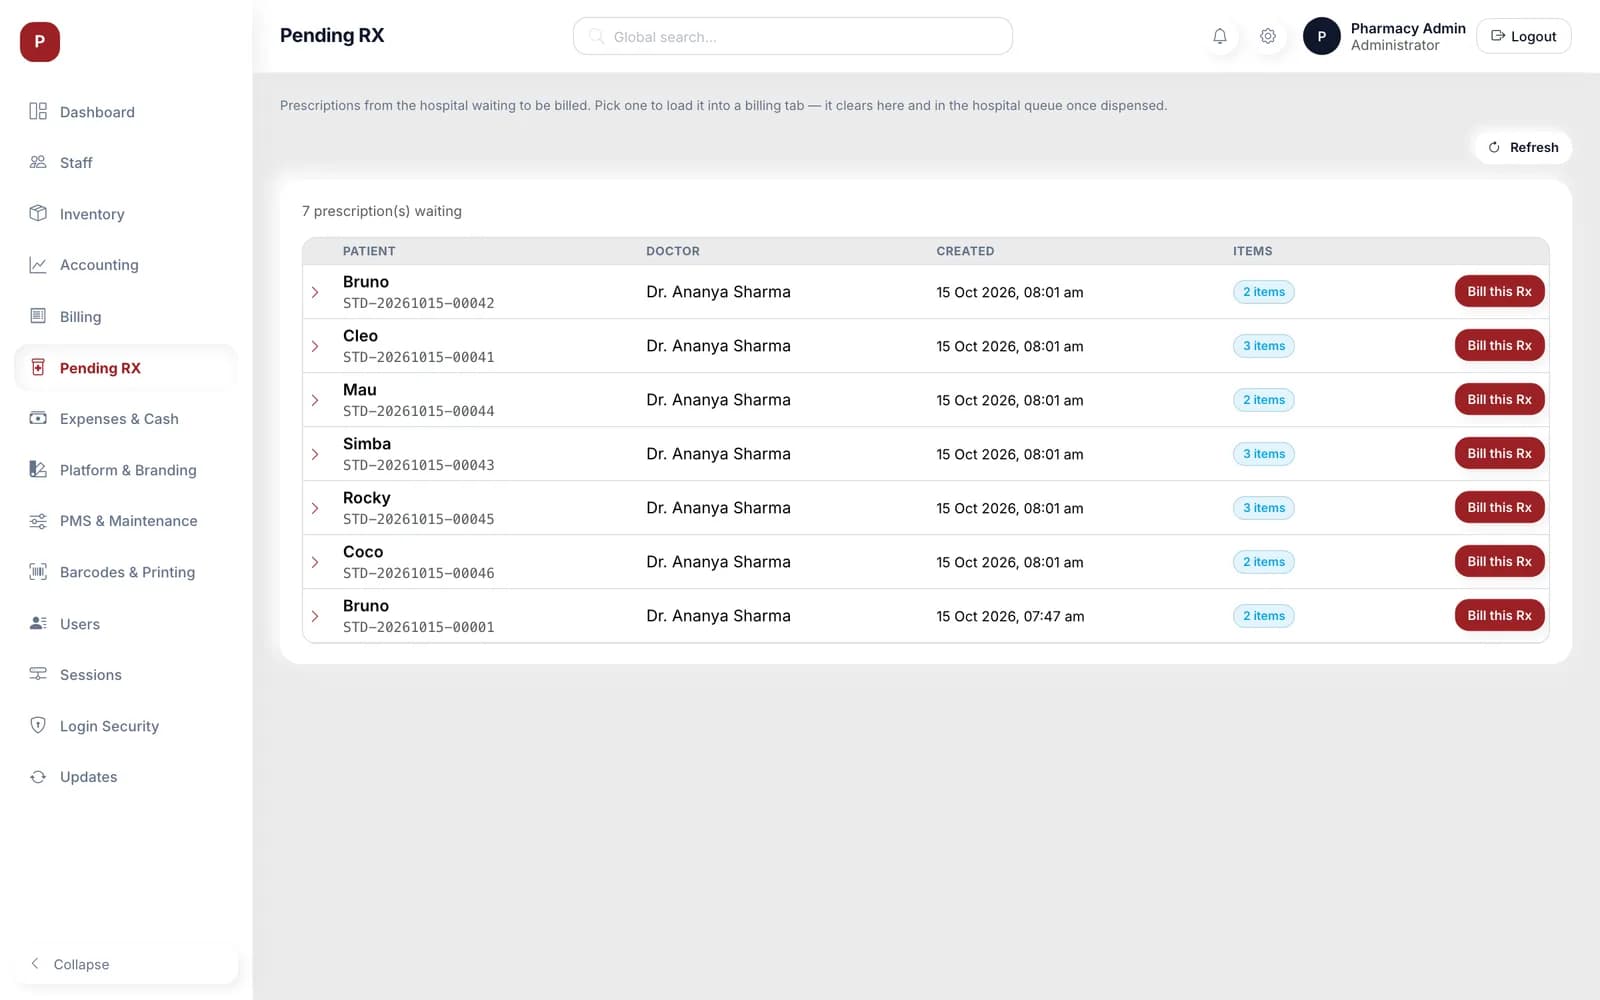Viewport: 1600px width, 1000px height.
Task: Click the CREATED column header
Action: coord(965,251)
